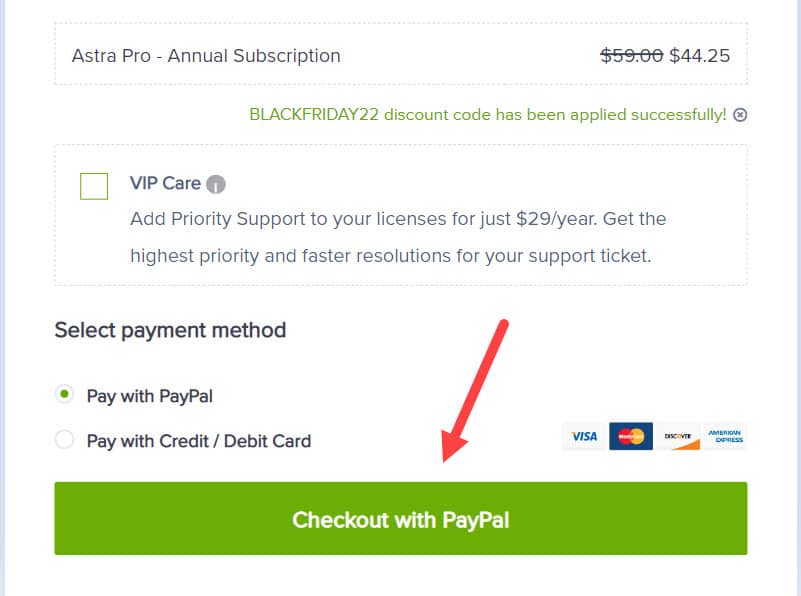Click the Select payment method heading
Viewport: 801px width, 596px height.
click(170, 330)
